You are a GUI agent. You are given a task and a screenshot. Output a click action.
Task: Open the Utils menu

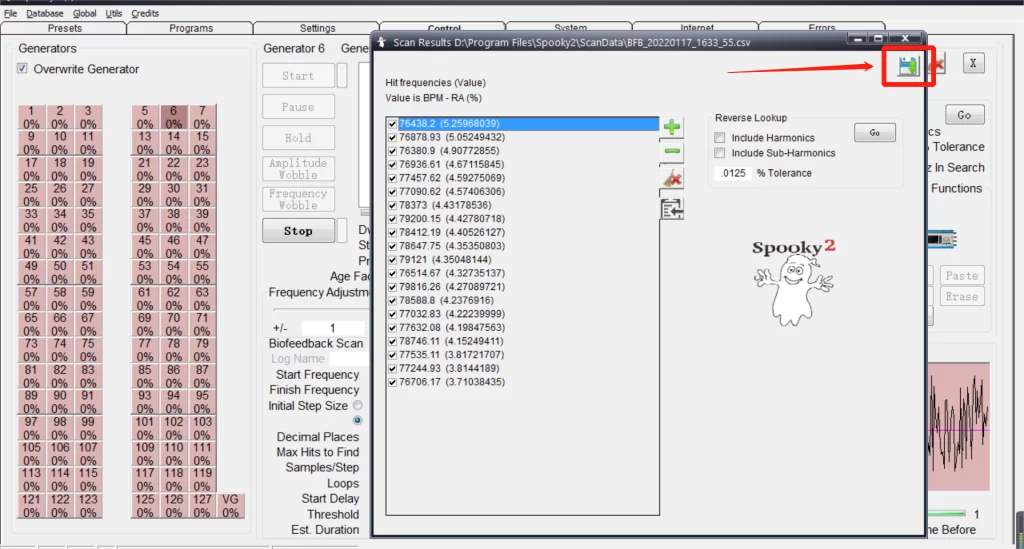click(114, 14)
